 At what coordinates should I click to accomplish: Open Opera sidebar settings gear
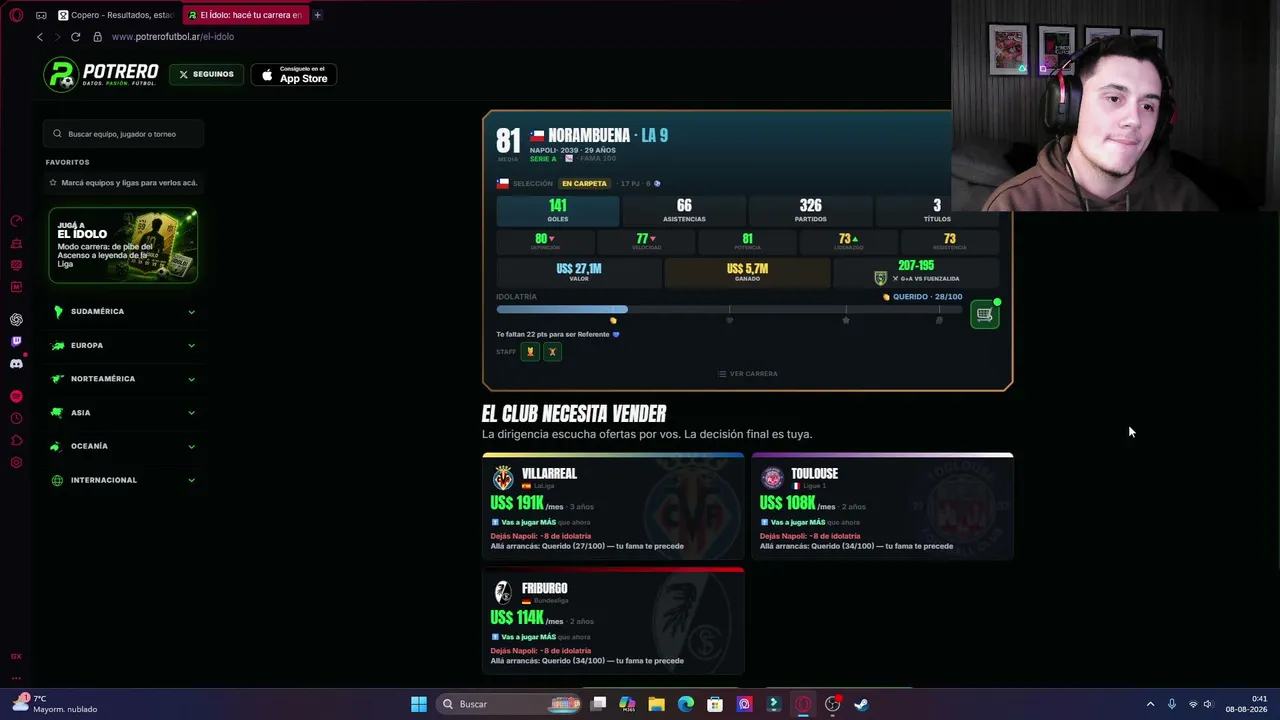pyautogui.click(x=16, y=463)
